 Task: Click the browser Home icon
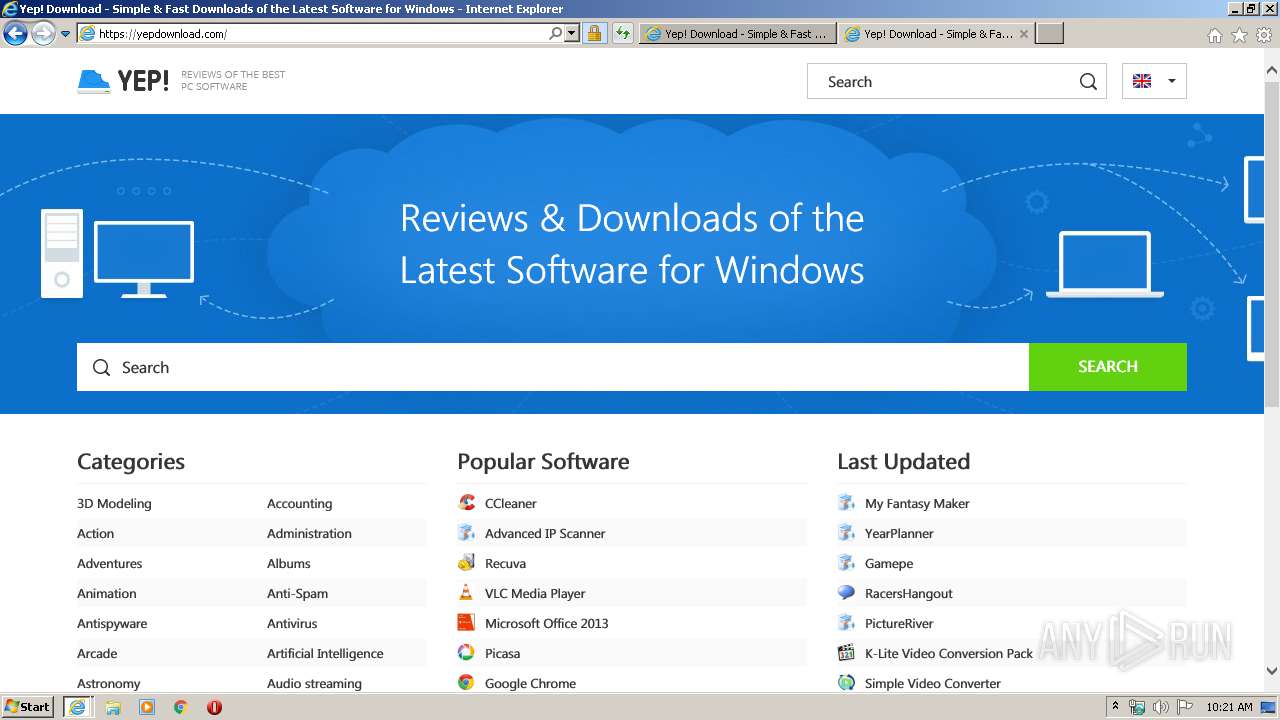1215,35
